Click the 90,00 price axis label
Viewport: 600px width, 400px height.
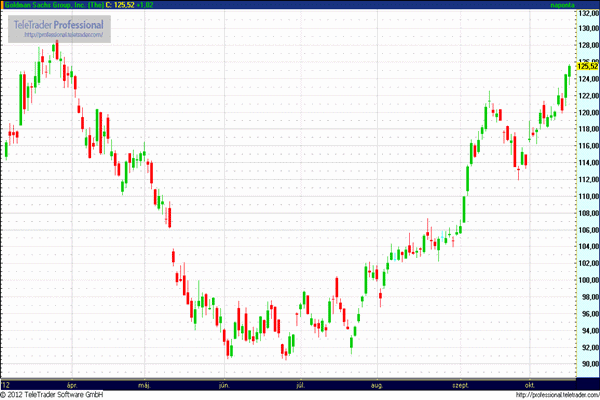590,364
